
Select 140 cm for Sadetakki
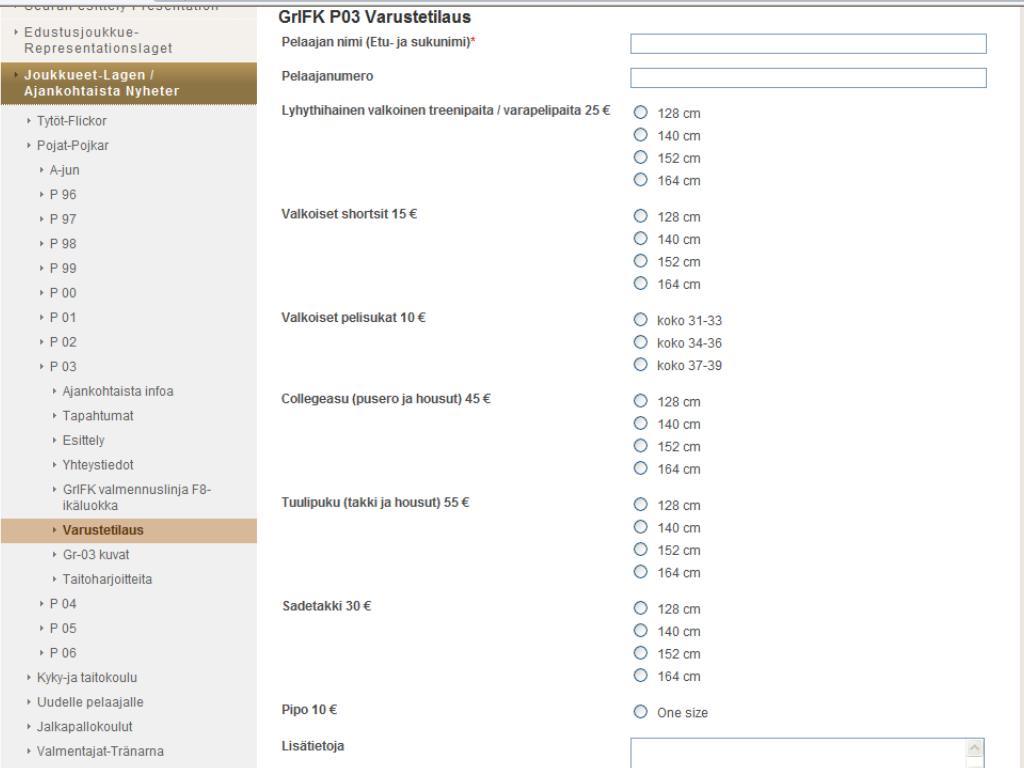click(x=641, y=630)
